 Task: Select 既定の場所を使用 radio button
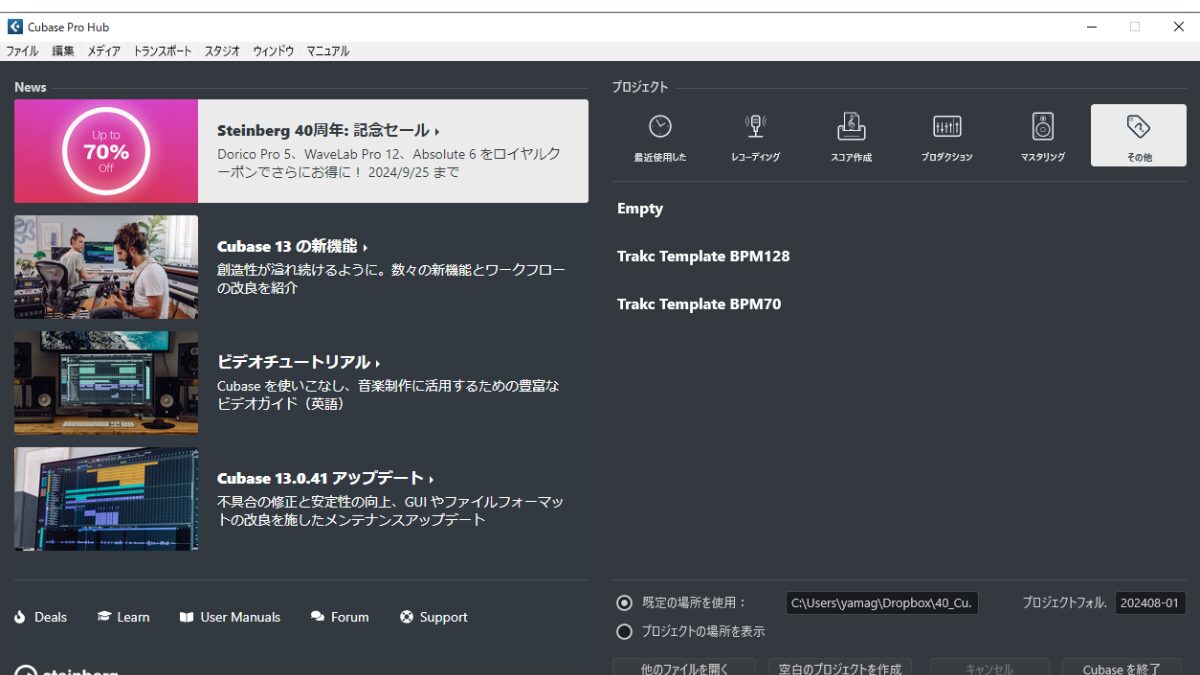click(625, 603)
